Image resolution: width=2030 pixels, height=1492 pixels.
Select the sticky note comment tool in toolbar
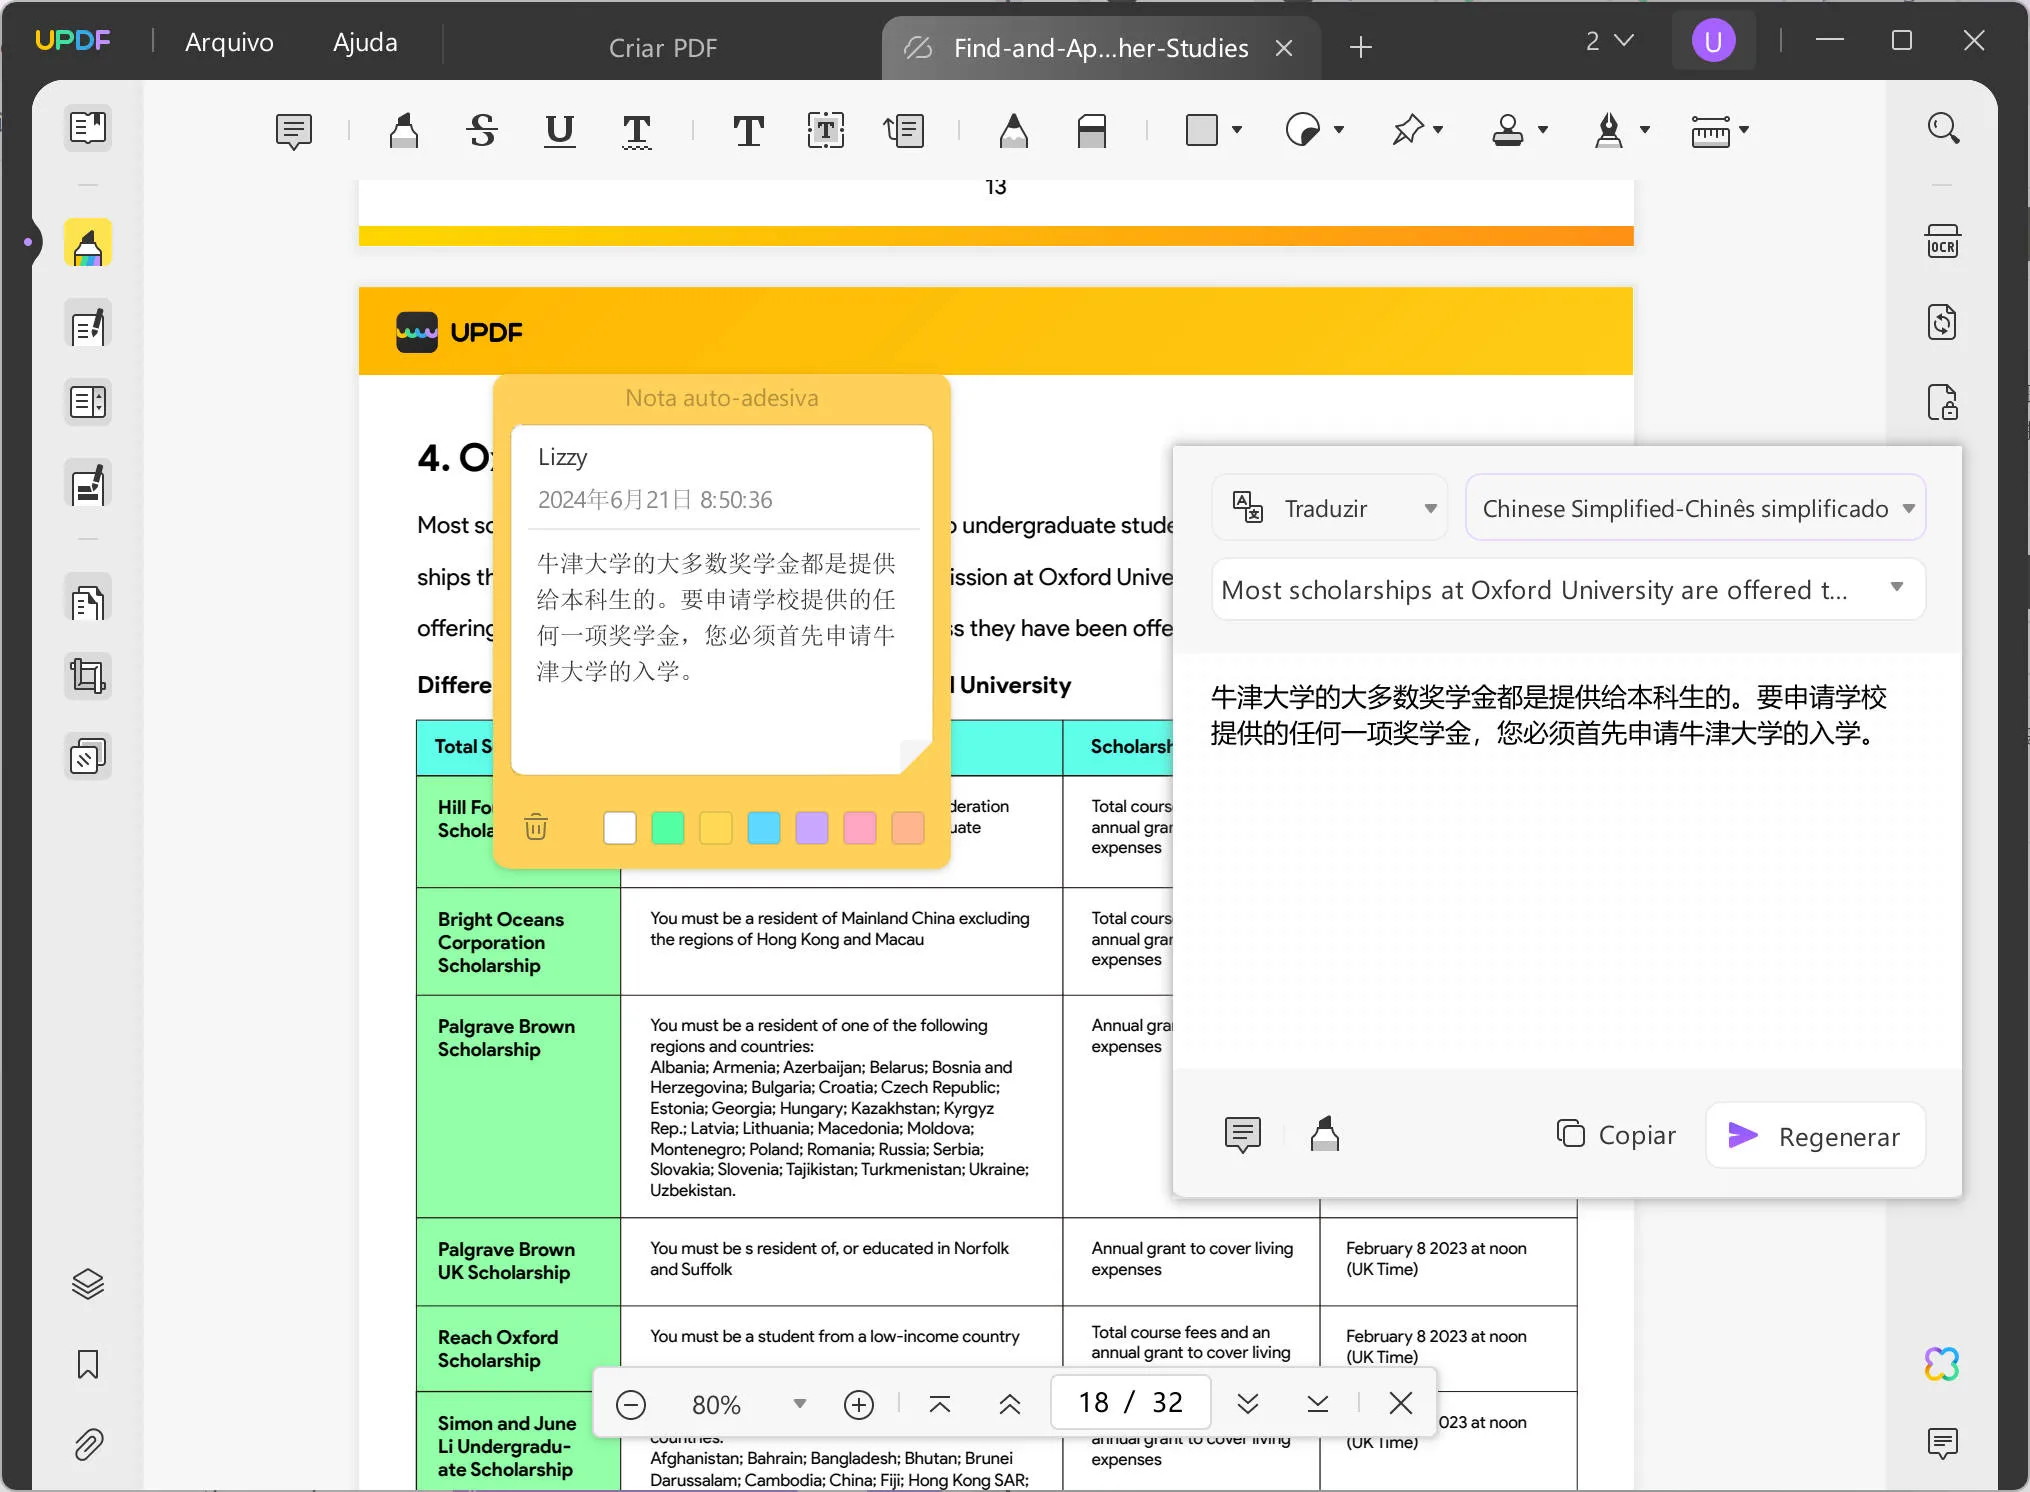[294, 131]
